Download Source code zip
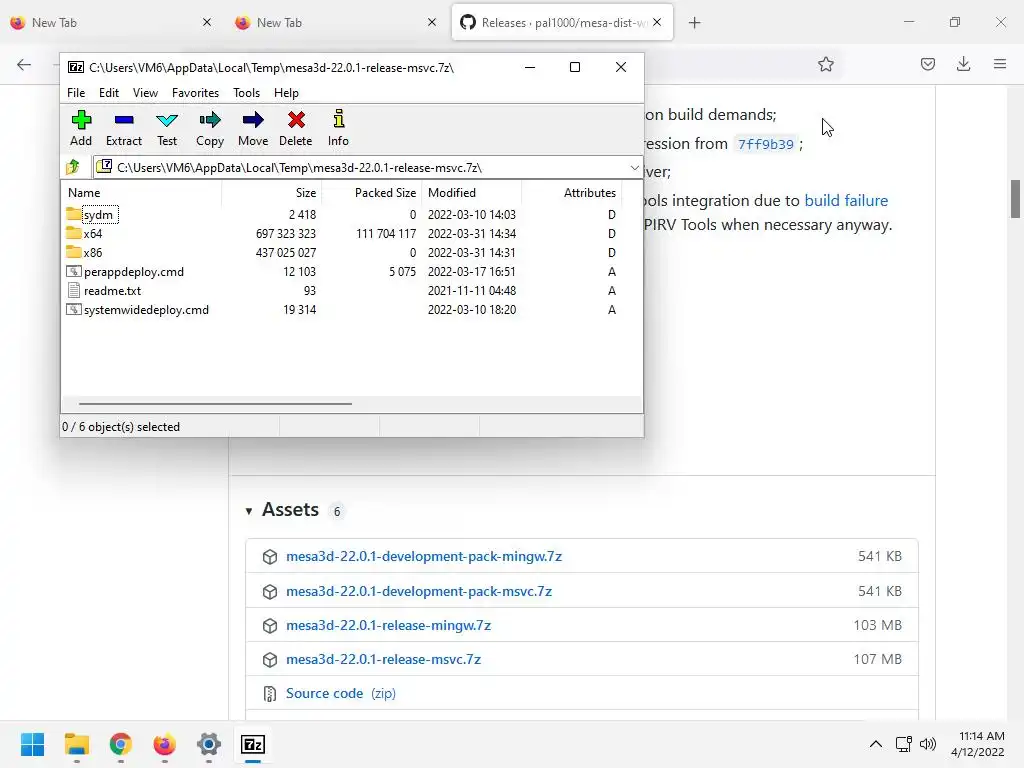The height and width of the screenshot is (768, 1024). pyautogui.click(x=341, y=693)
